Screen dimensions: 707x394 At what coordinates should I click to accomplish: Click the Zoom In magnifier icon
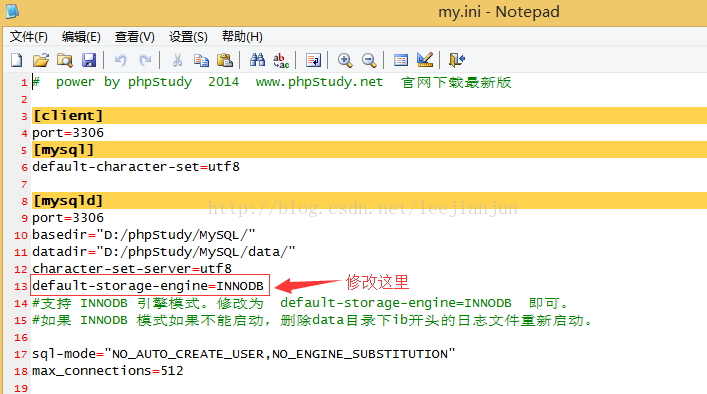pyautogui.click(x=345, y=60)
